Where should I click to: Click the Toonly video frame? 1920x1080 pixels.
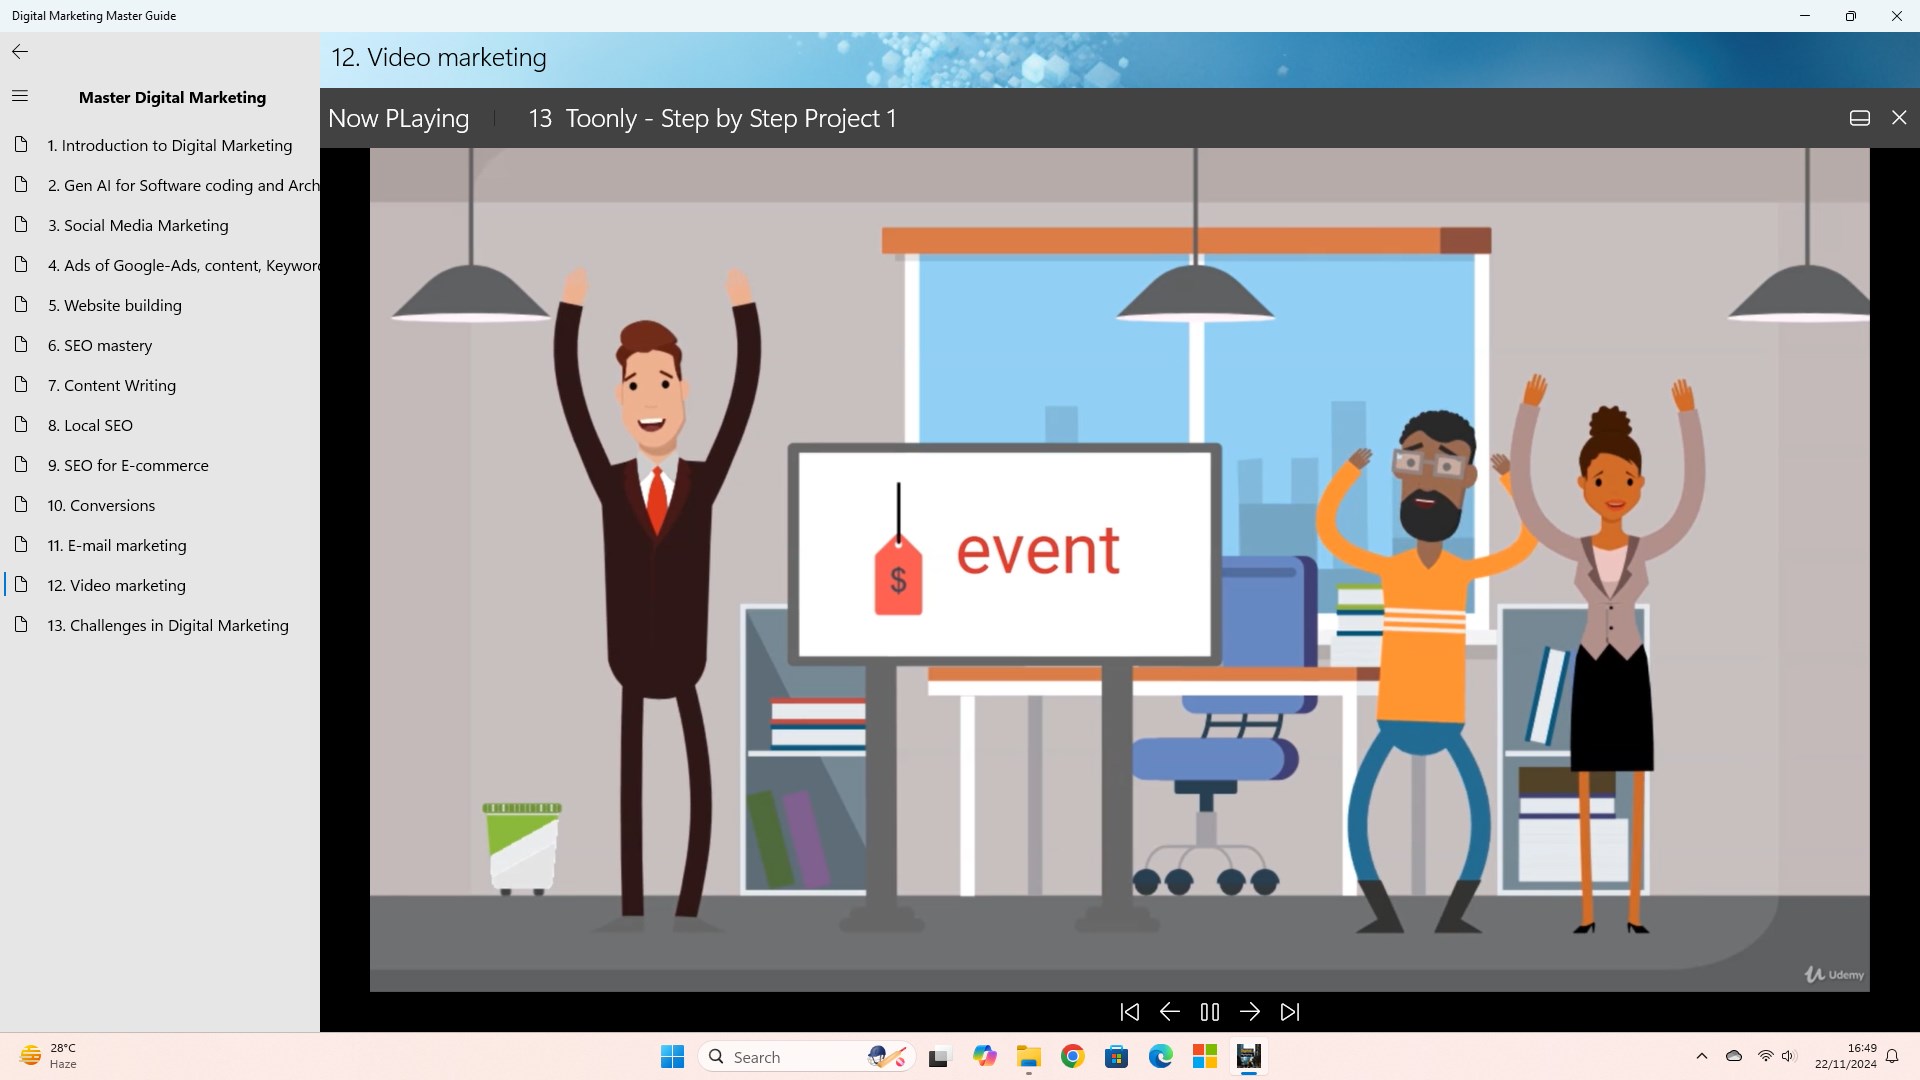pyautogui.click(x=1119, y=570)
